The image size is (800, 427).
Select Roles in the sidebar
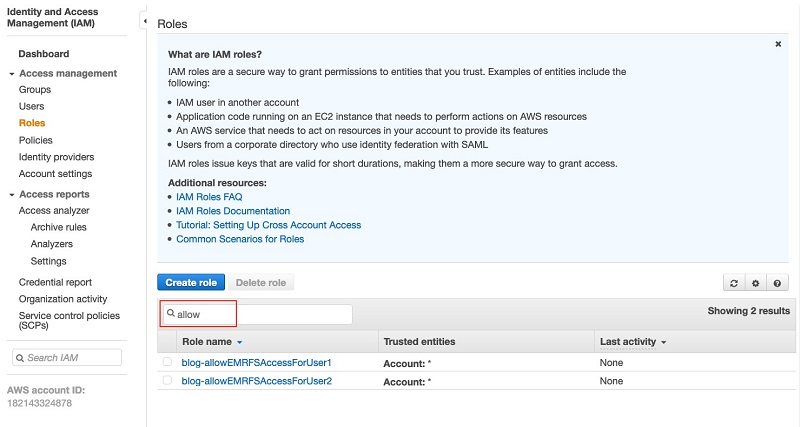point(32,123)
